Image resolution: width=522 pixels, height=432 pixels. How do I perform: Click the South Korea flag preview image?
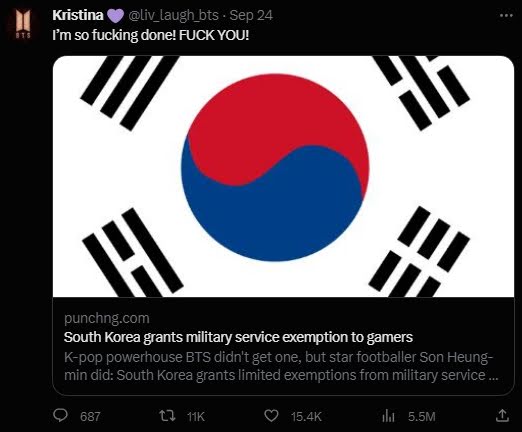283,176
